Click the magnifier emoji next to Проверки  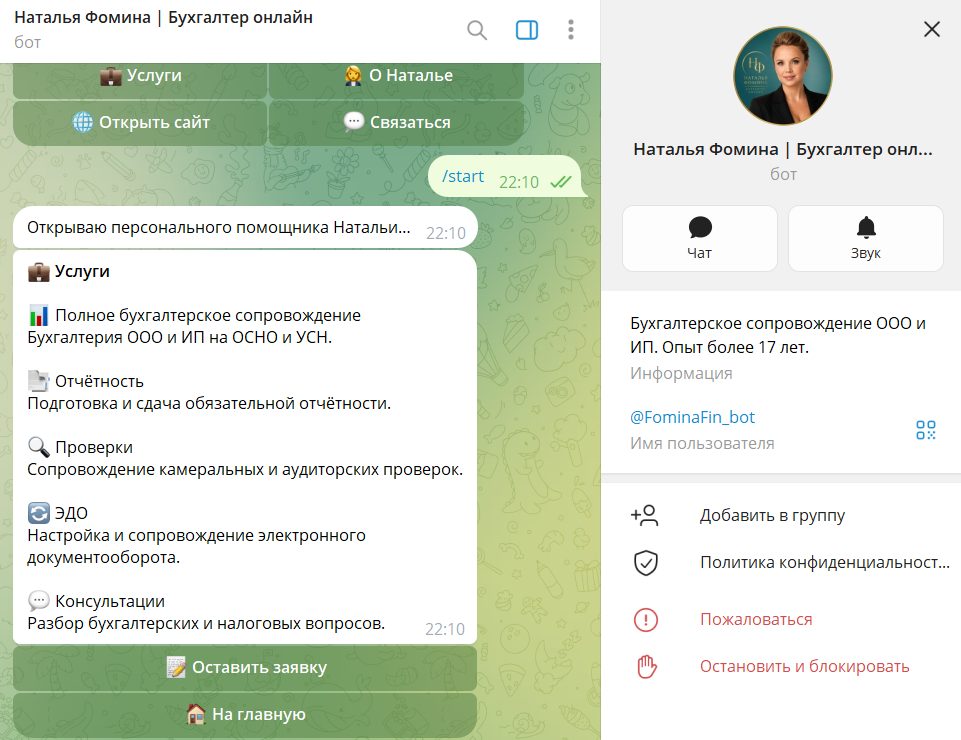tap(39, 448)
